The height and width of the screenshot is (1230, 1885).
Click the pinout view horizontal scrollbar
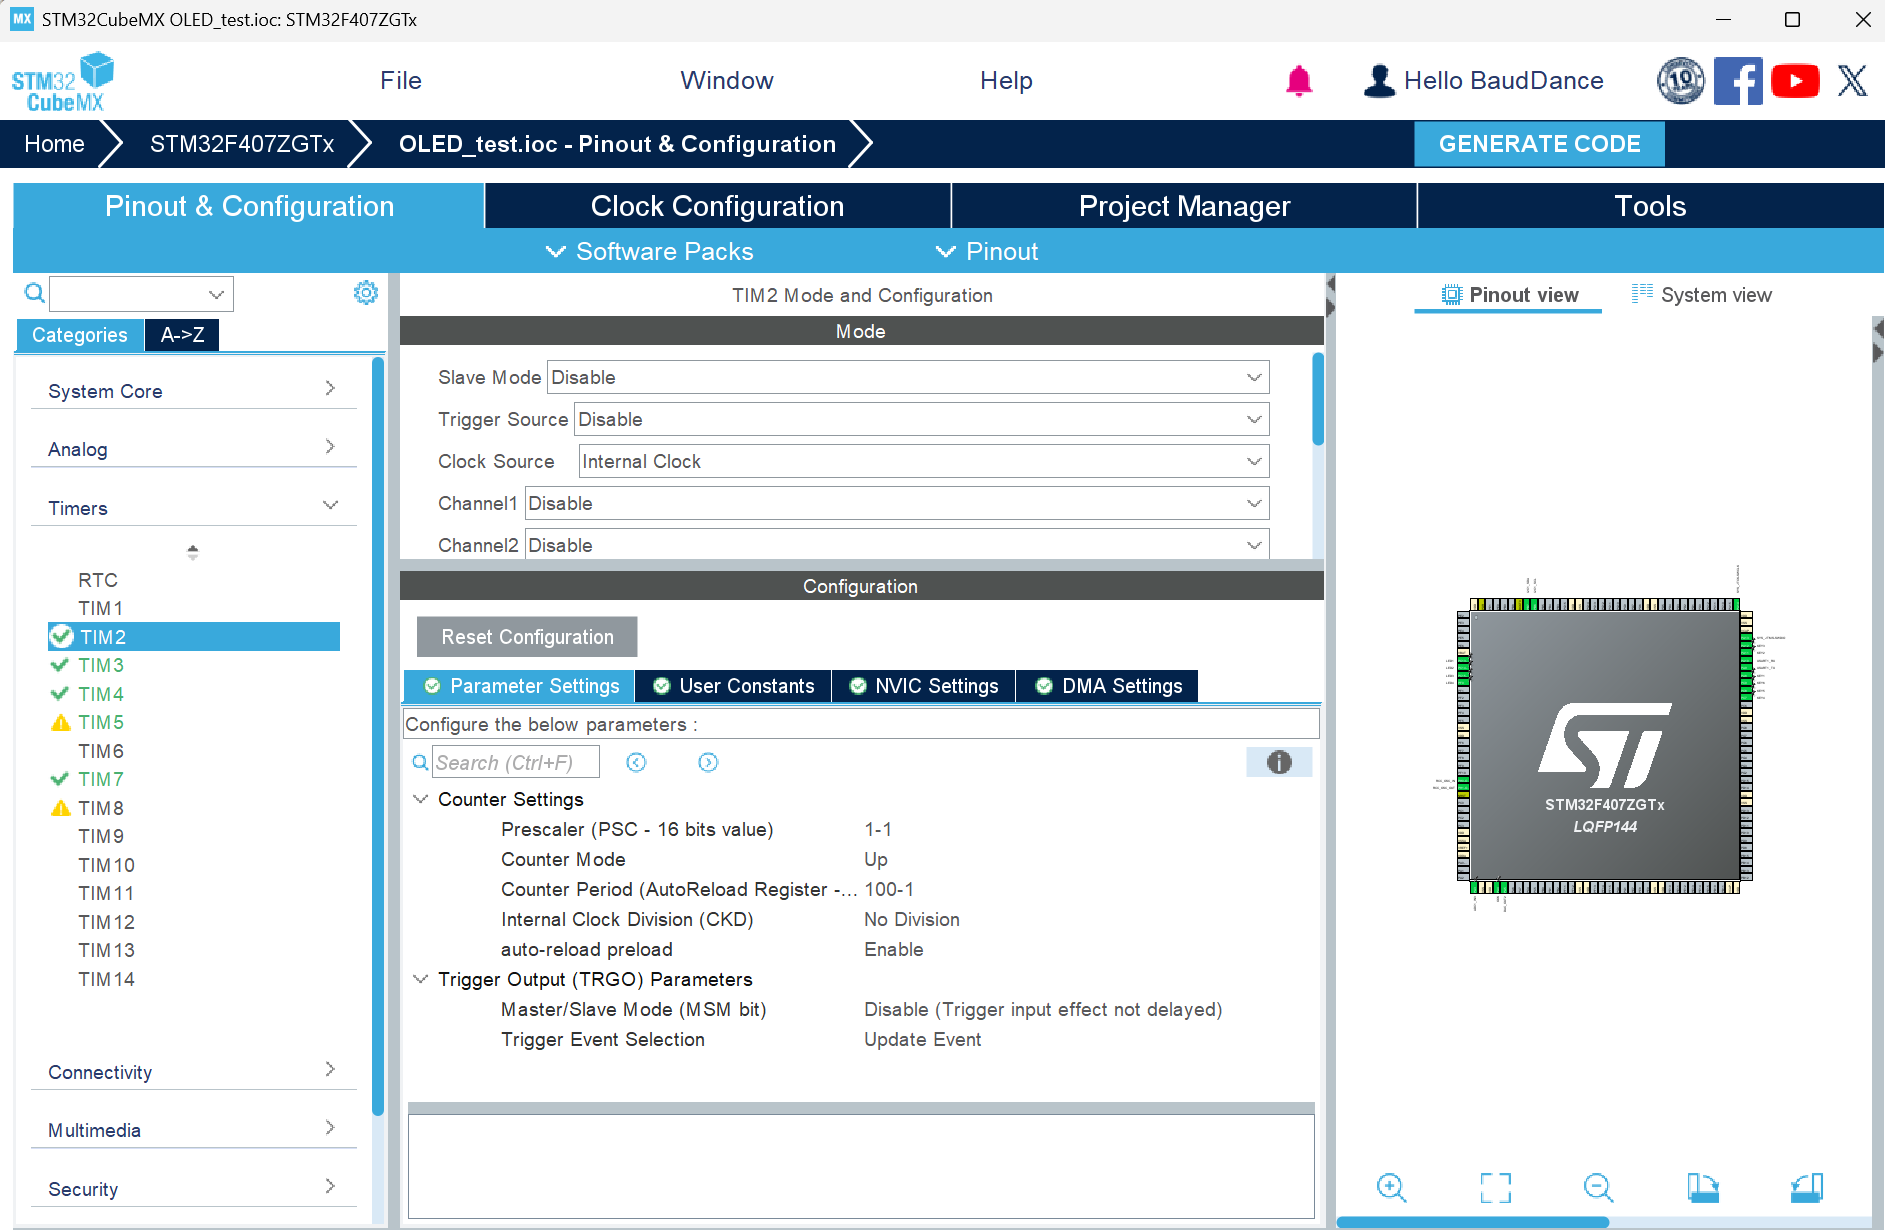(x=1473, y=1222)
